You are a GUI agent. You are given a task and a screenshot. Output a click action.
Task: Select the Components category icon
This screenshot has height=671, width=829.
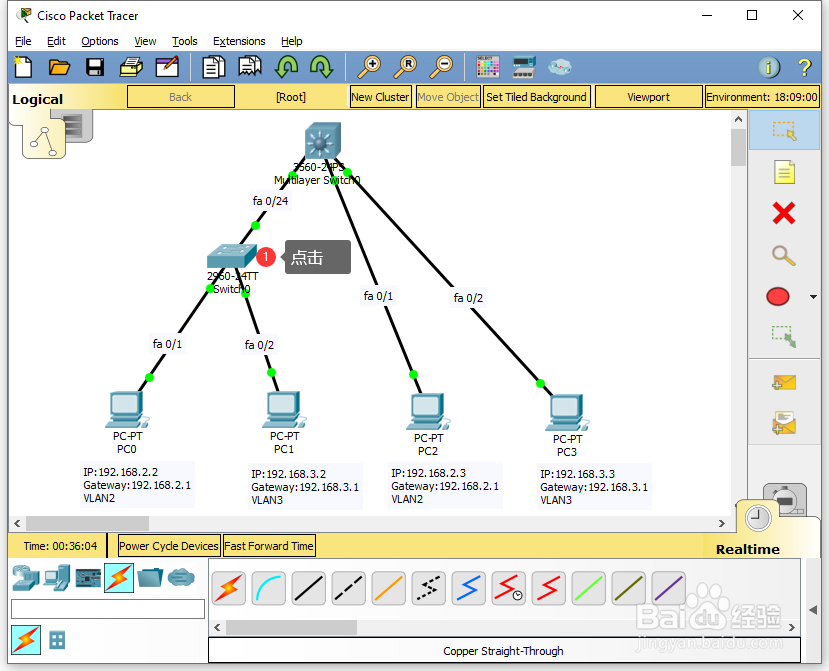tap(88, 578)
